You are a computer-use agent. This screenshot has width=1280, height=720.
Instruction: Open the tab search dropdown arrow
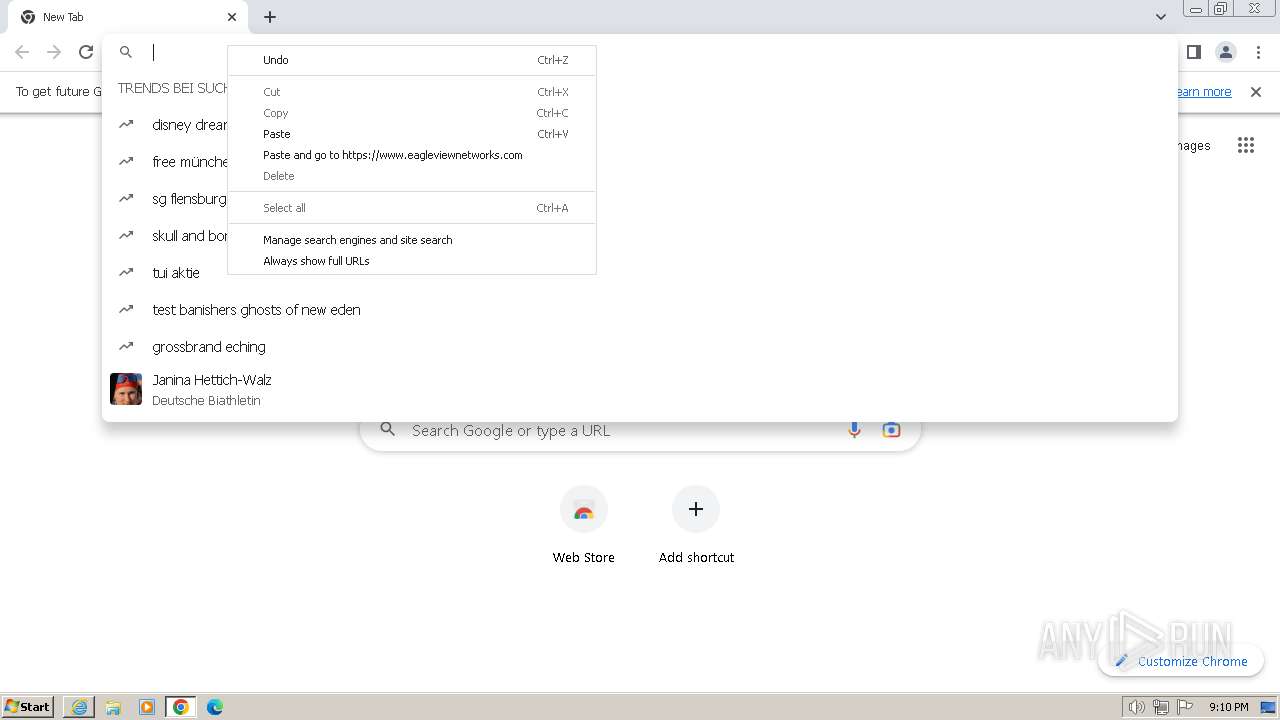click(x=1160, y=17)
